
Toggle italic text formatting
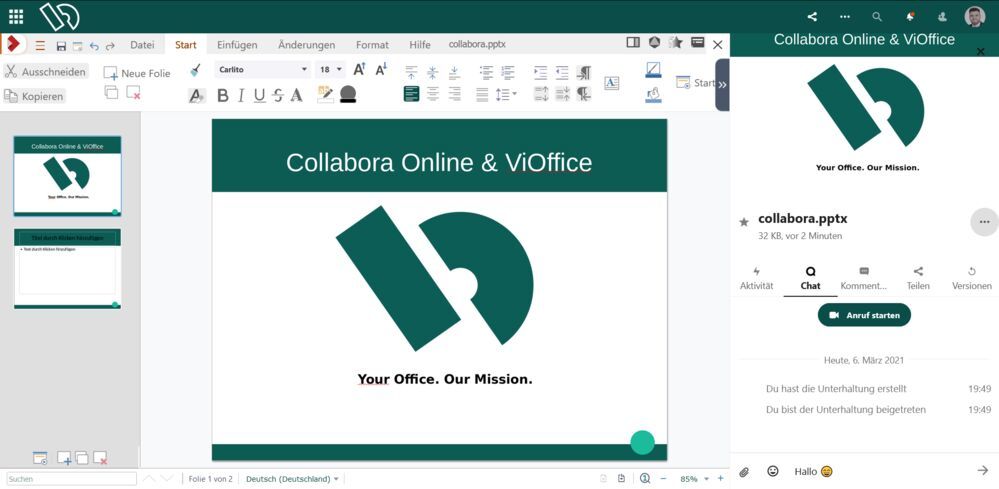[x=241, y=95]
